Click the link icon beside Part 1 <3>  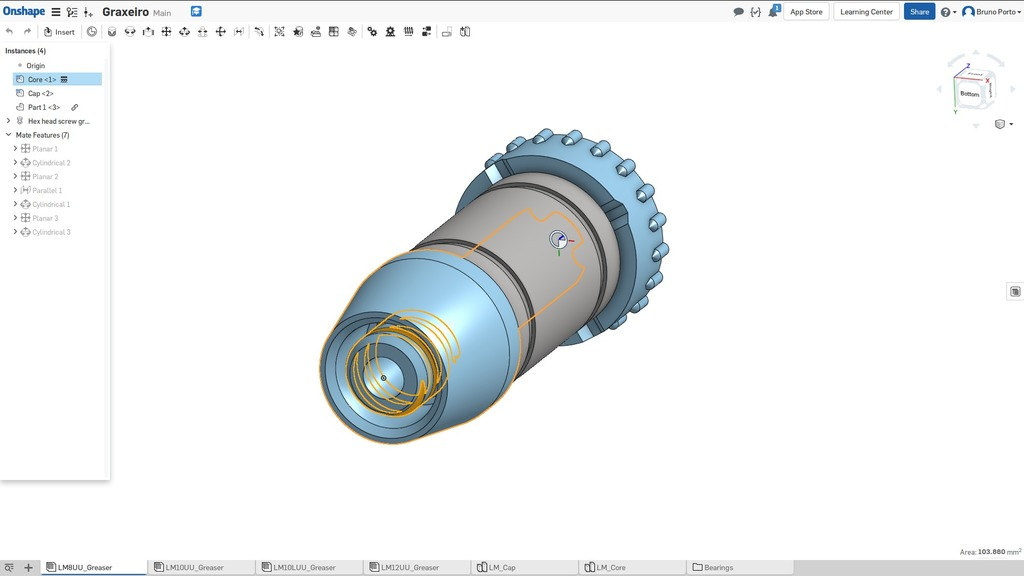click(x=74, y=107)
